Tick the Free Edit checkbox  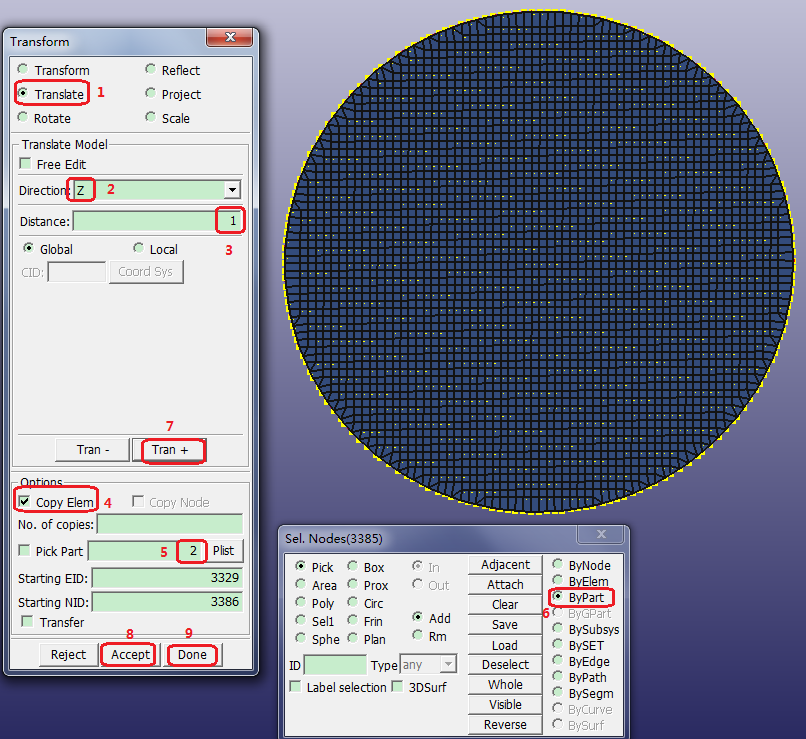coord(25,164)
